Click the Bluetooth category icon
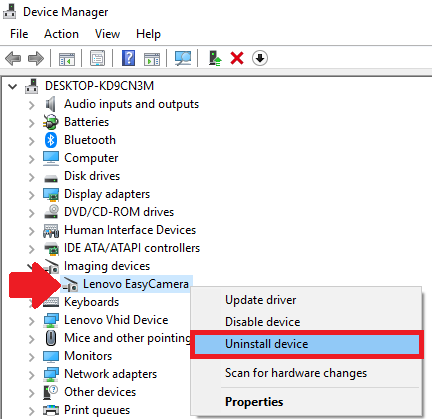The image size is (433, 419). tap(51, 140)
